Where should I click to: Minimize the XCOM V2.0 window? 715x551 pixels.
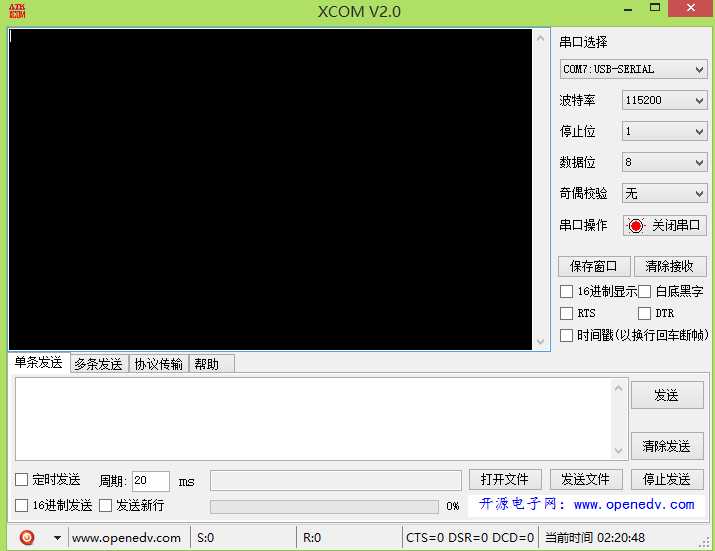628,9
